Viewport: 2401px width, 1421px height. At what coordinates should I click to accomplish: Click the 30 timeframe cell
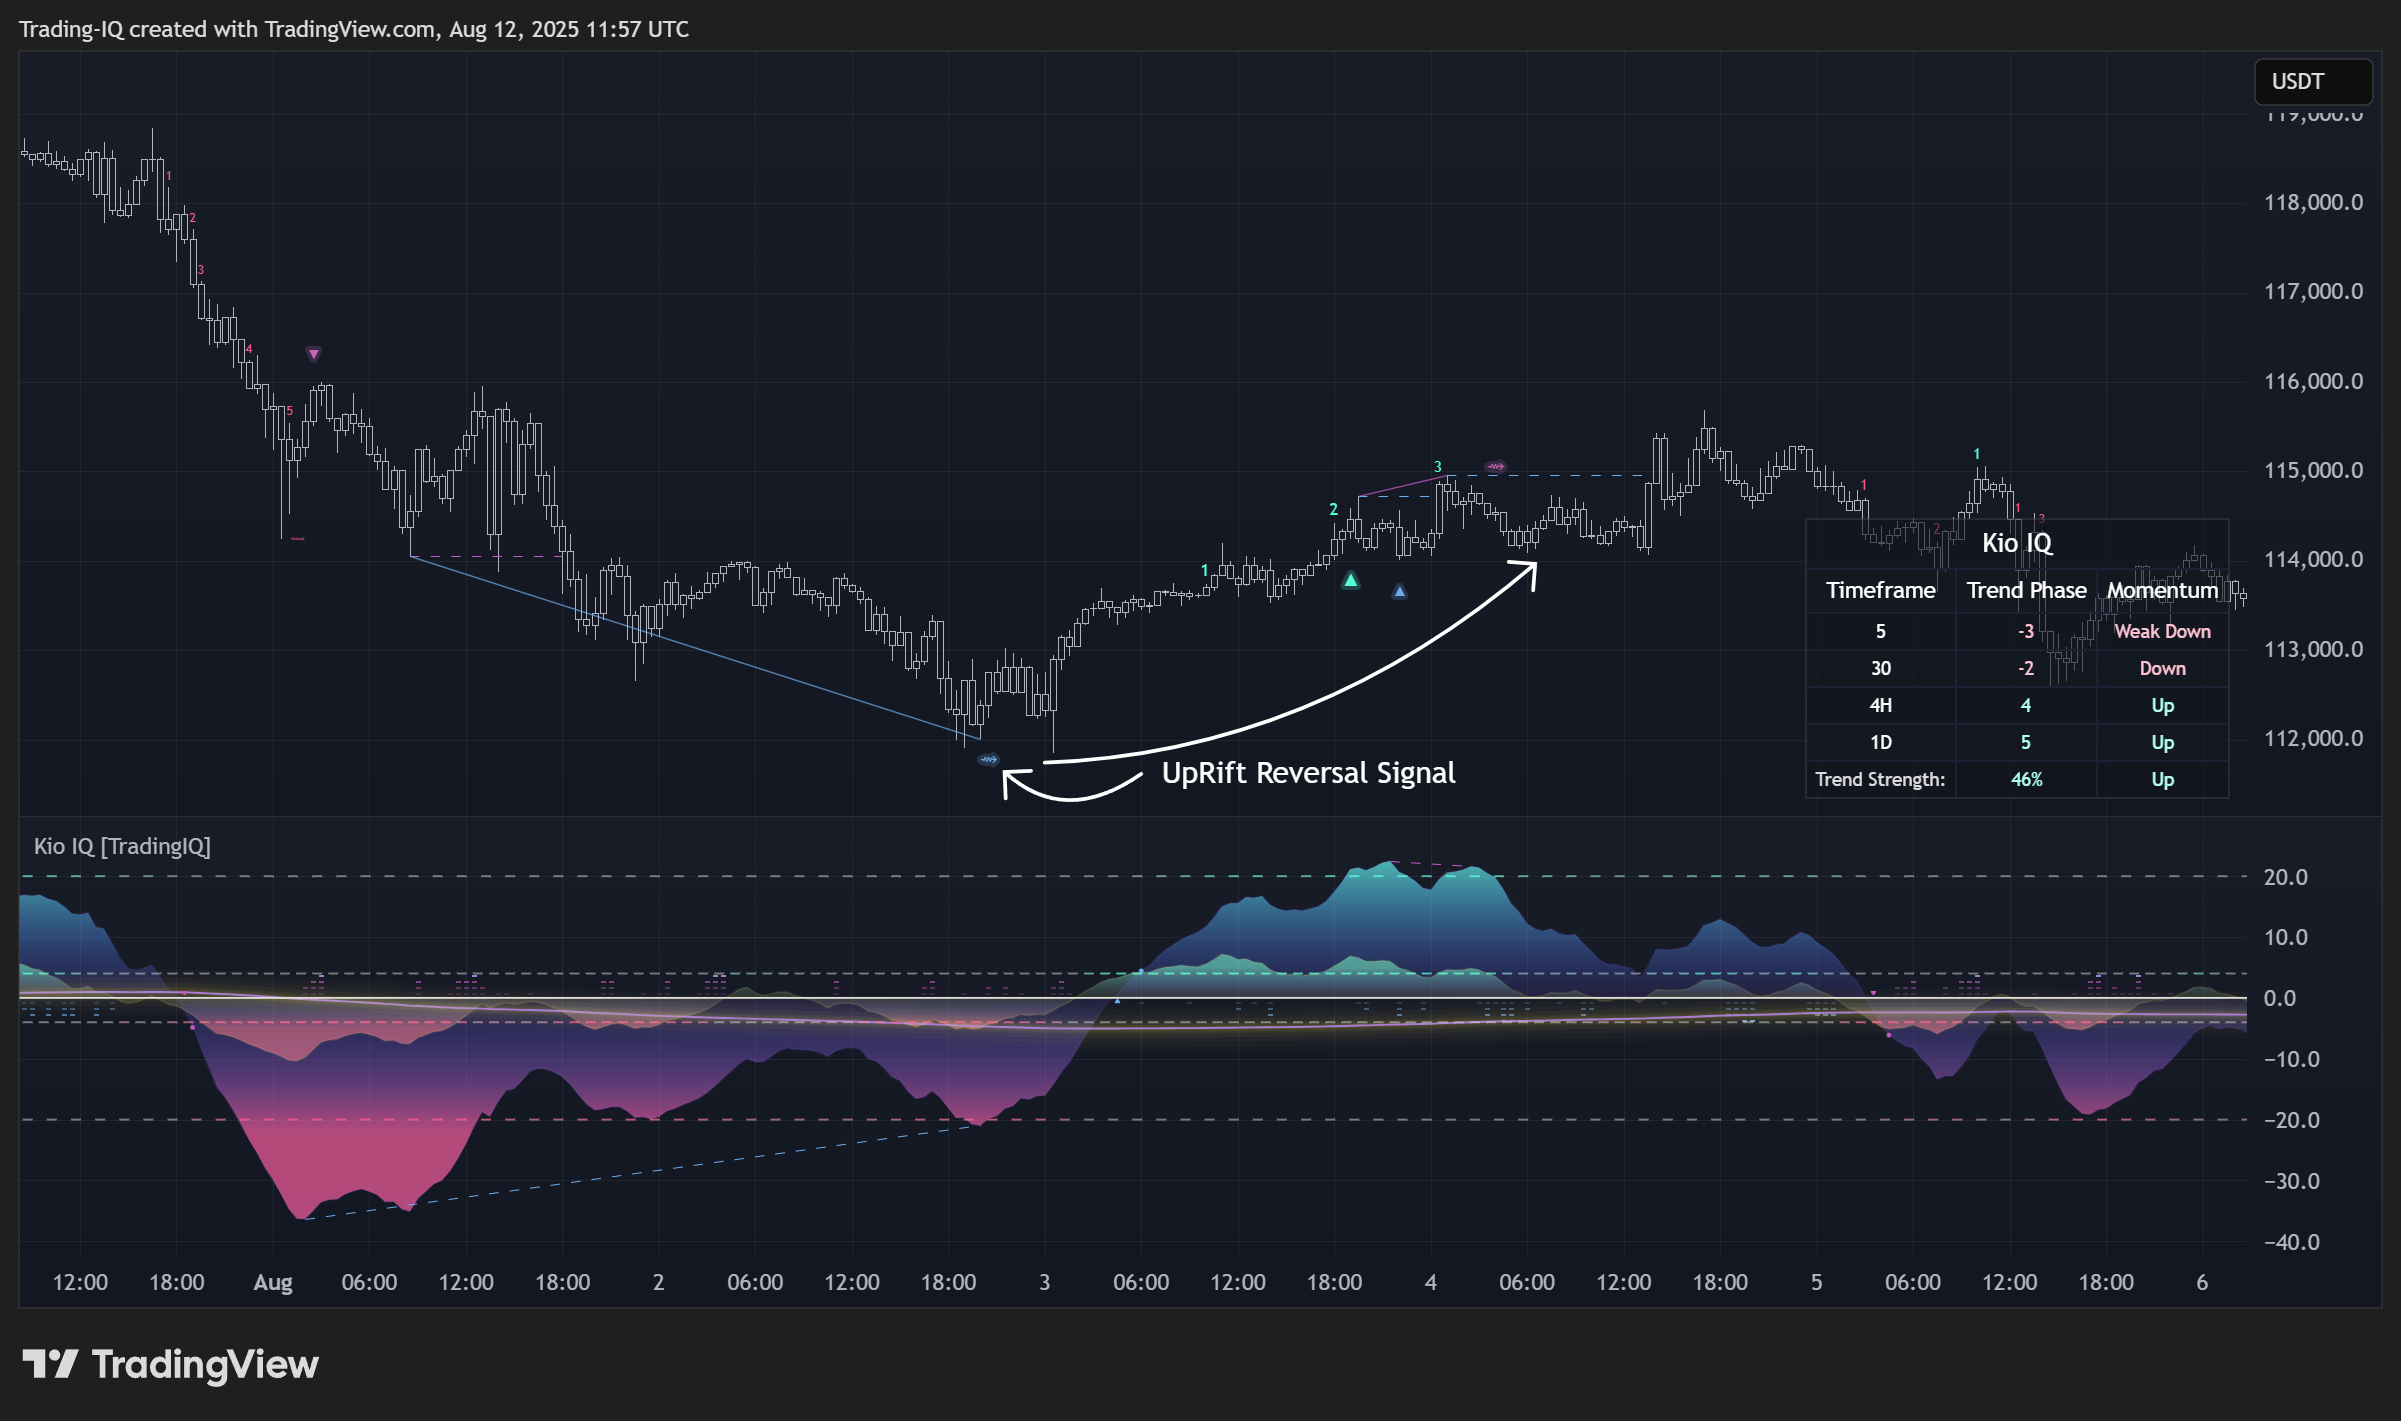click(1880, 668)
